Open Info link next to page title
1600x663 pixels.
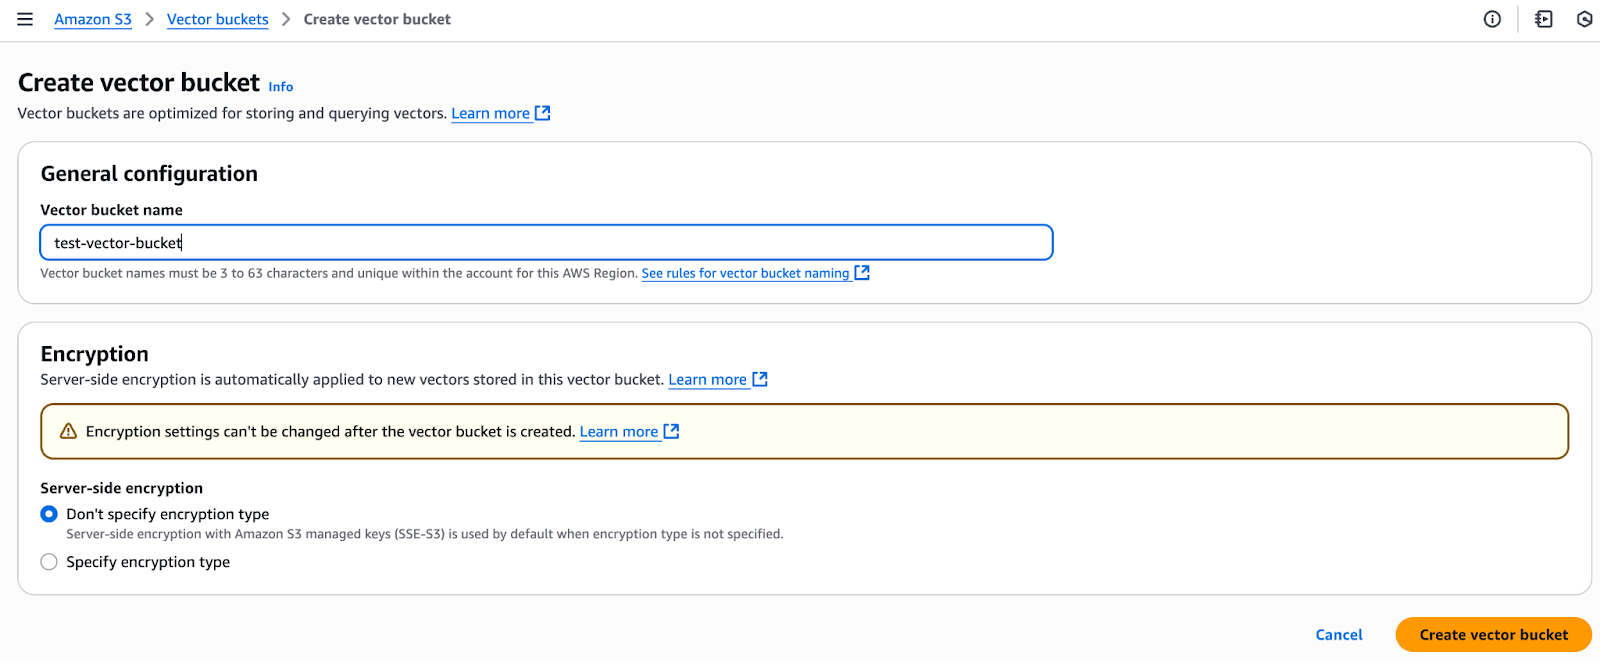click(x=281, y=87)
